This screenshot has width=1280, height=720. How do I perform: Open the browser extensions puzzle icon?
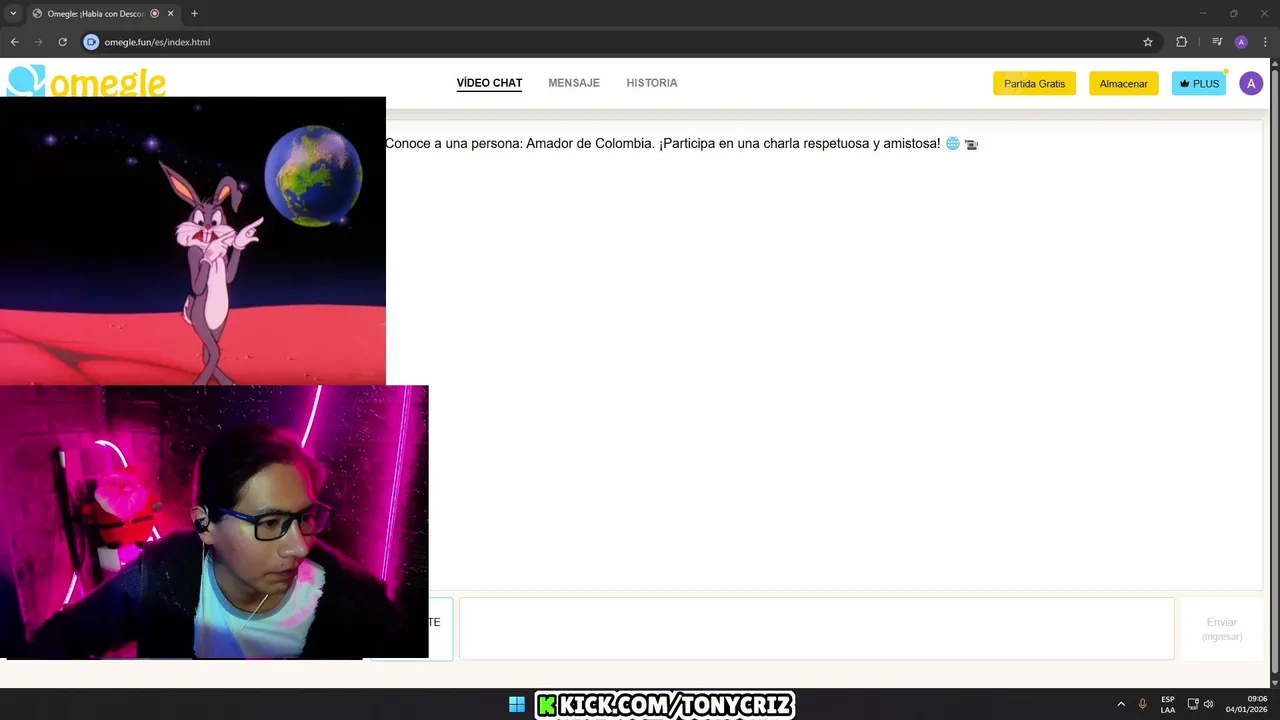click(1181, 42)
